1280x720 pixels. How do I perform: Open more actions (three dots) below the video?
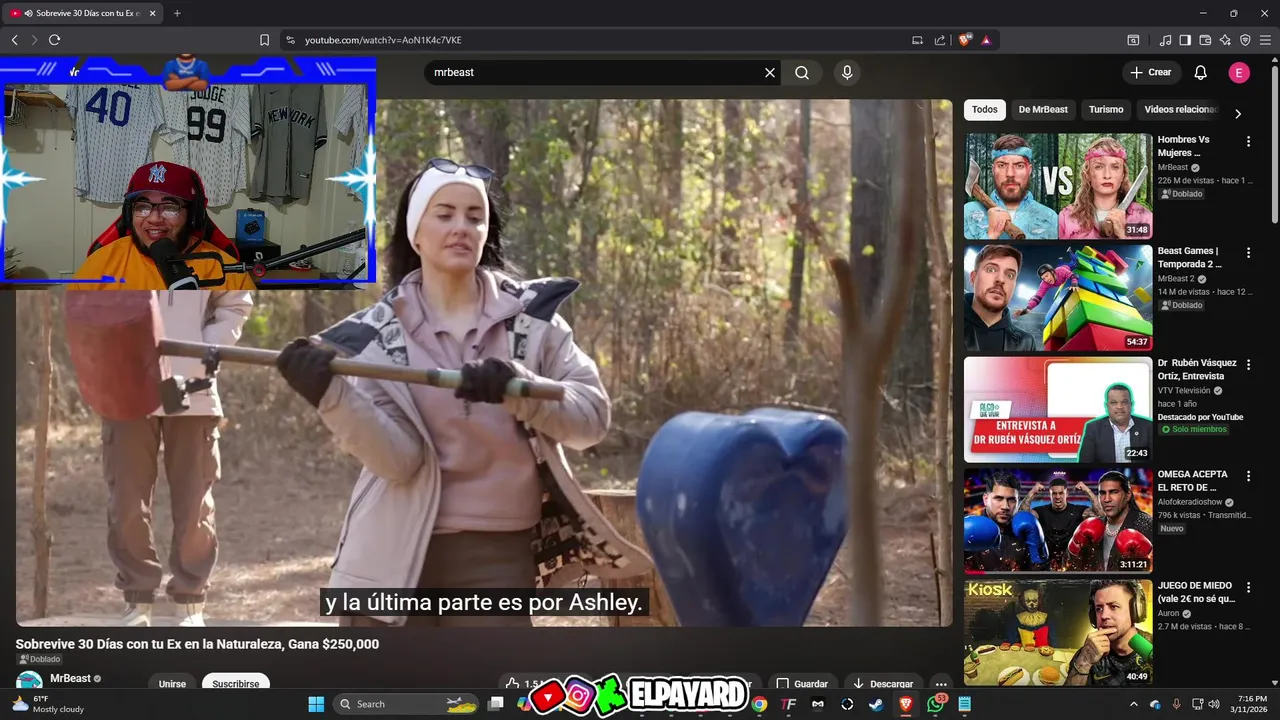(x=941, y=684)
